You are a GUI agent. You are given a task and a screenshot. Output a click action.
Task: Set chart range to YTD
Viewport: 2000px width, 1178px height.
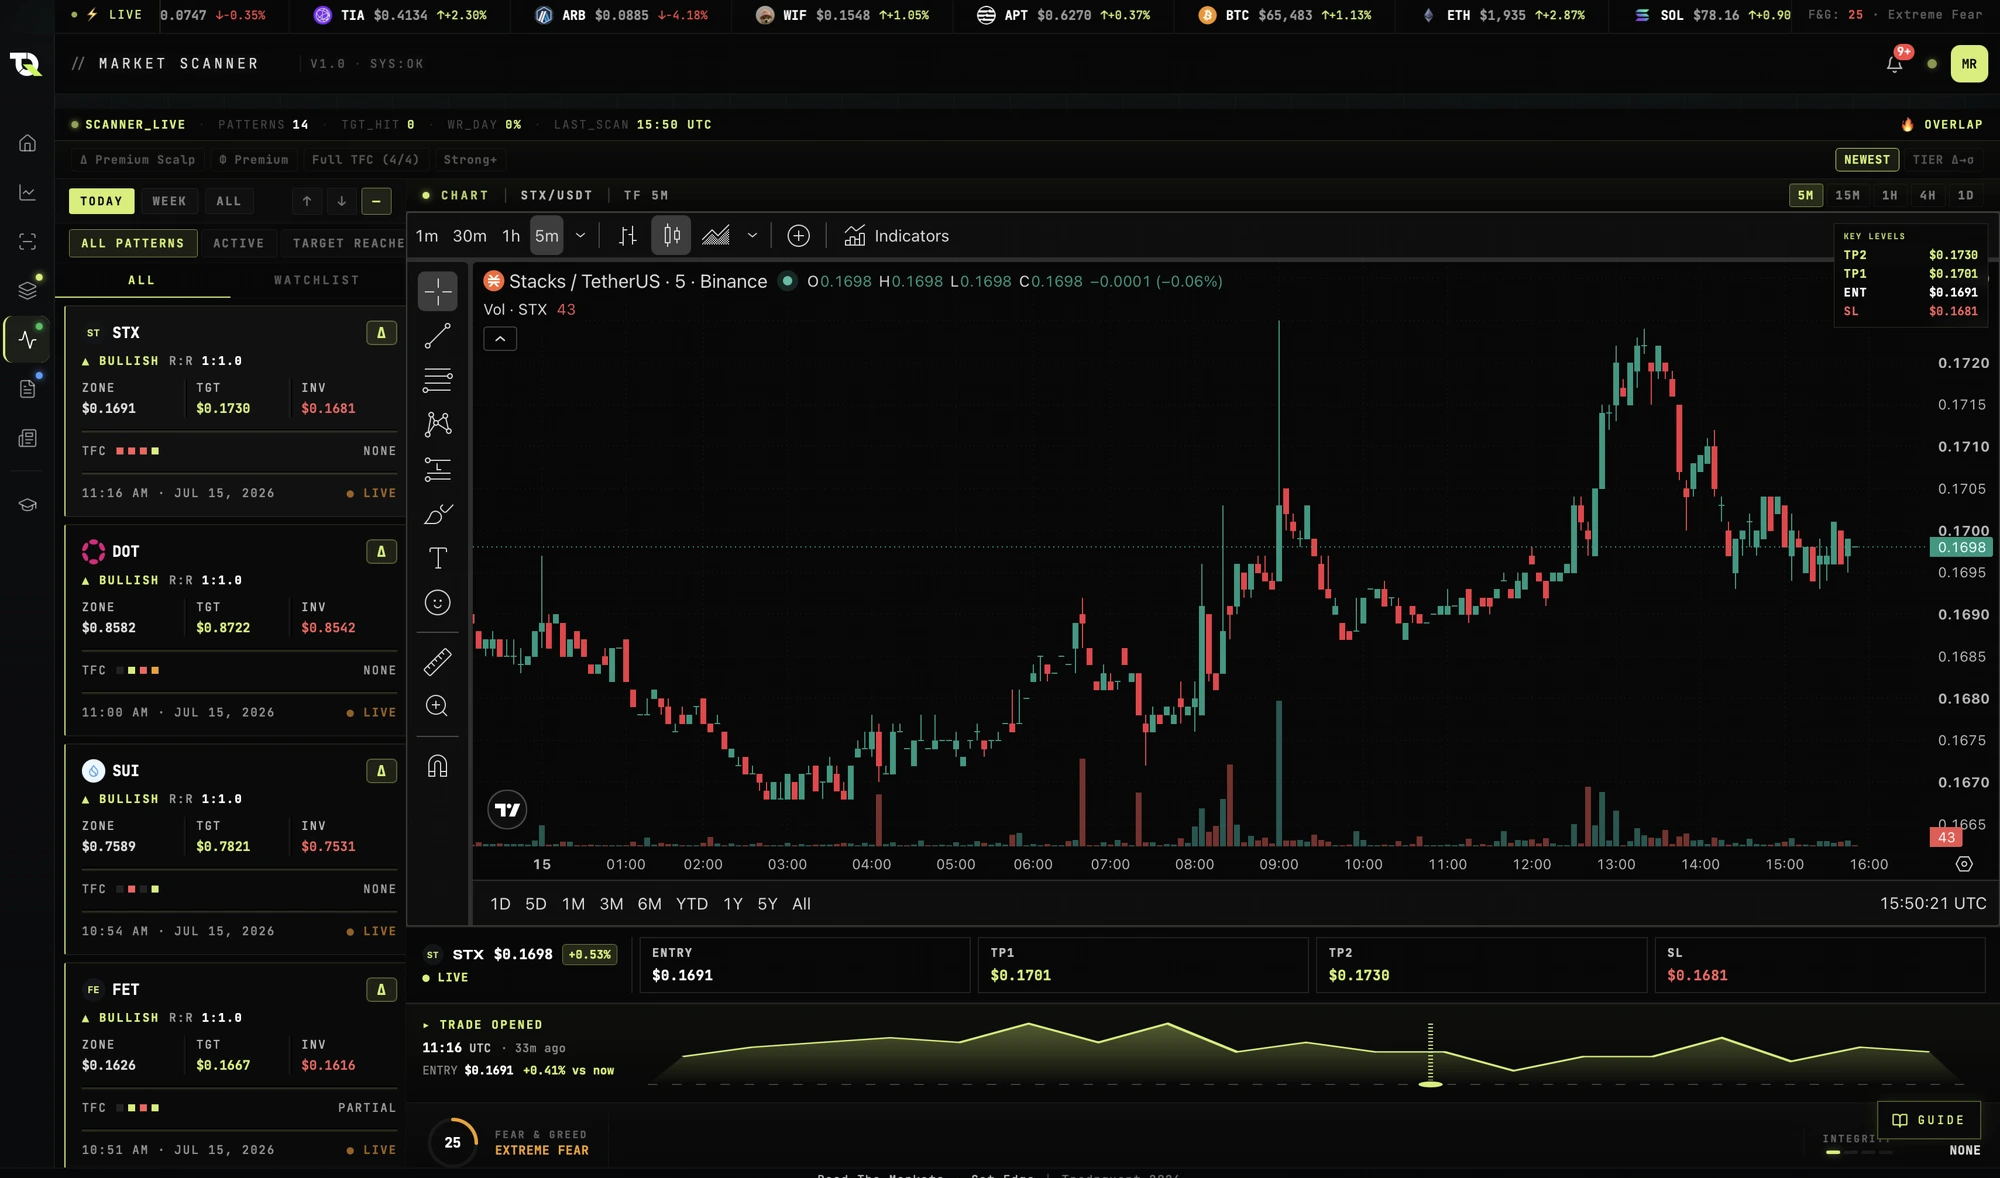[x=691, y=904]
